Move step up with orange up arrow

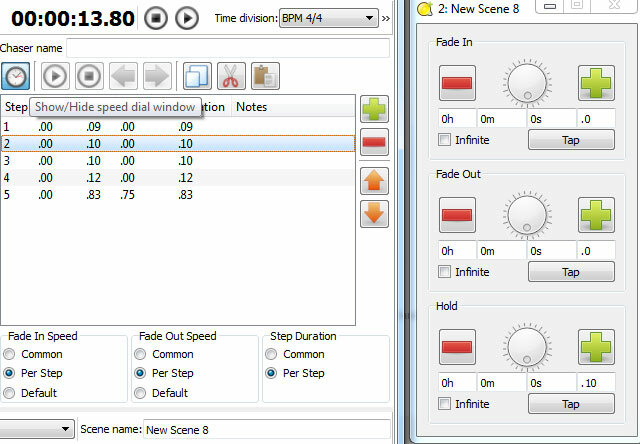(374, 181)
